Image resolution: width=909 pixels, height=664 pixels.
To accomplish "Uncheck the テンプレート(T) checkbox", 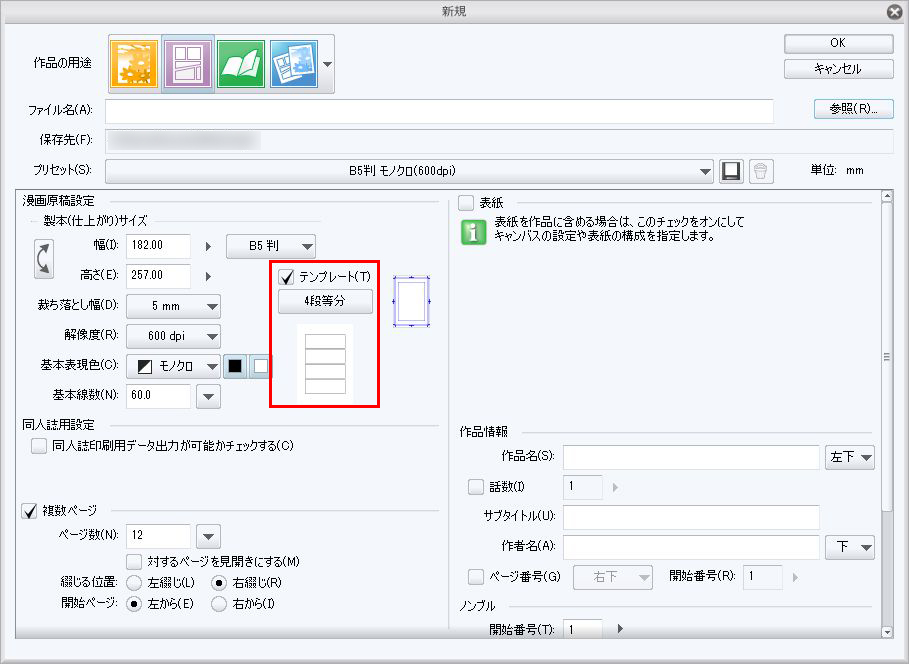I will point(286,277).
